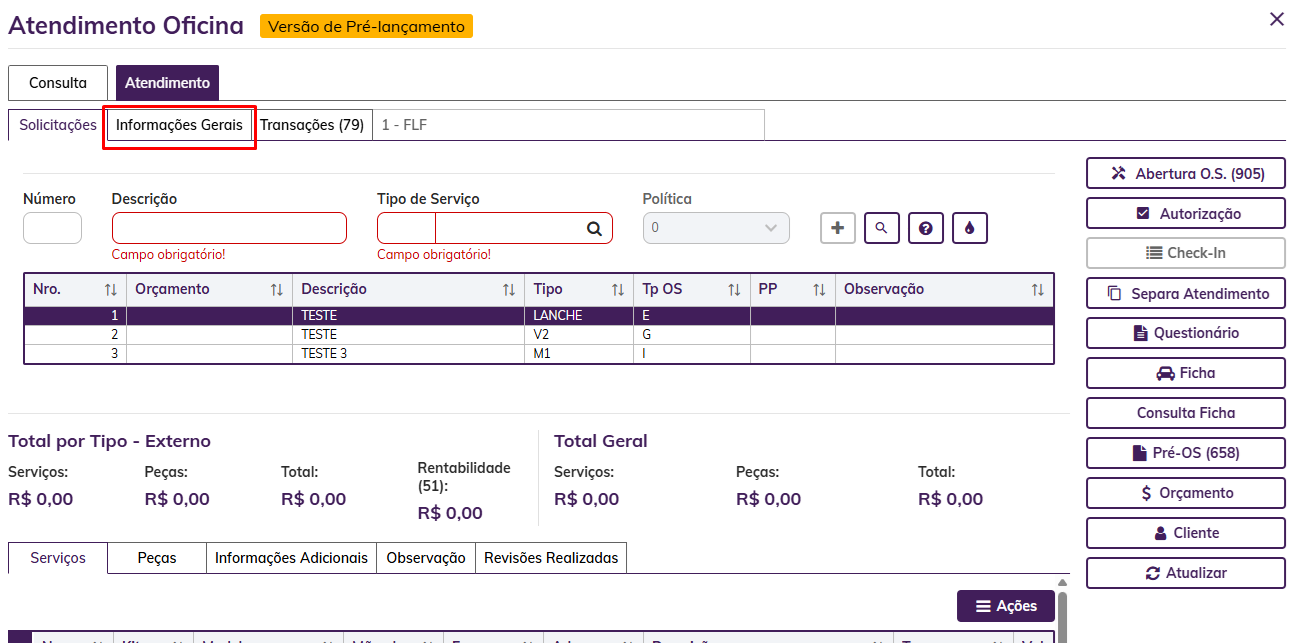Open the Ações menu button

(1005, 606)
